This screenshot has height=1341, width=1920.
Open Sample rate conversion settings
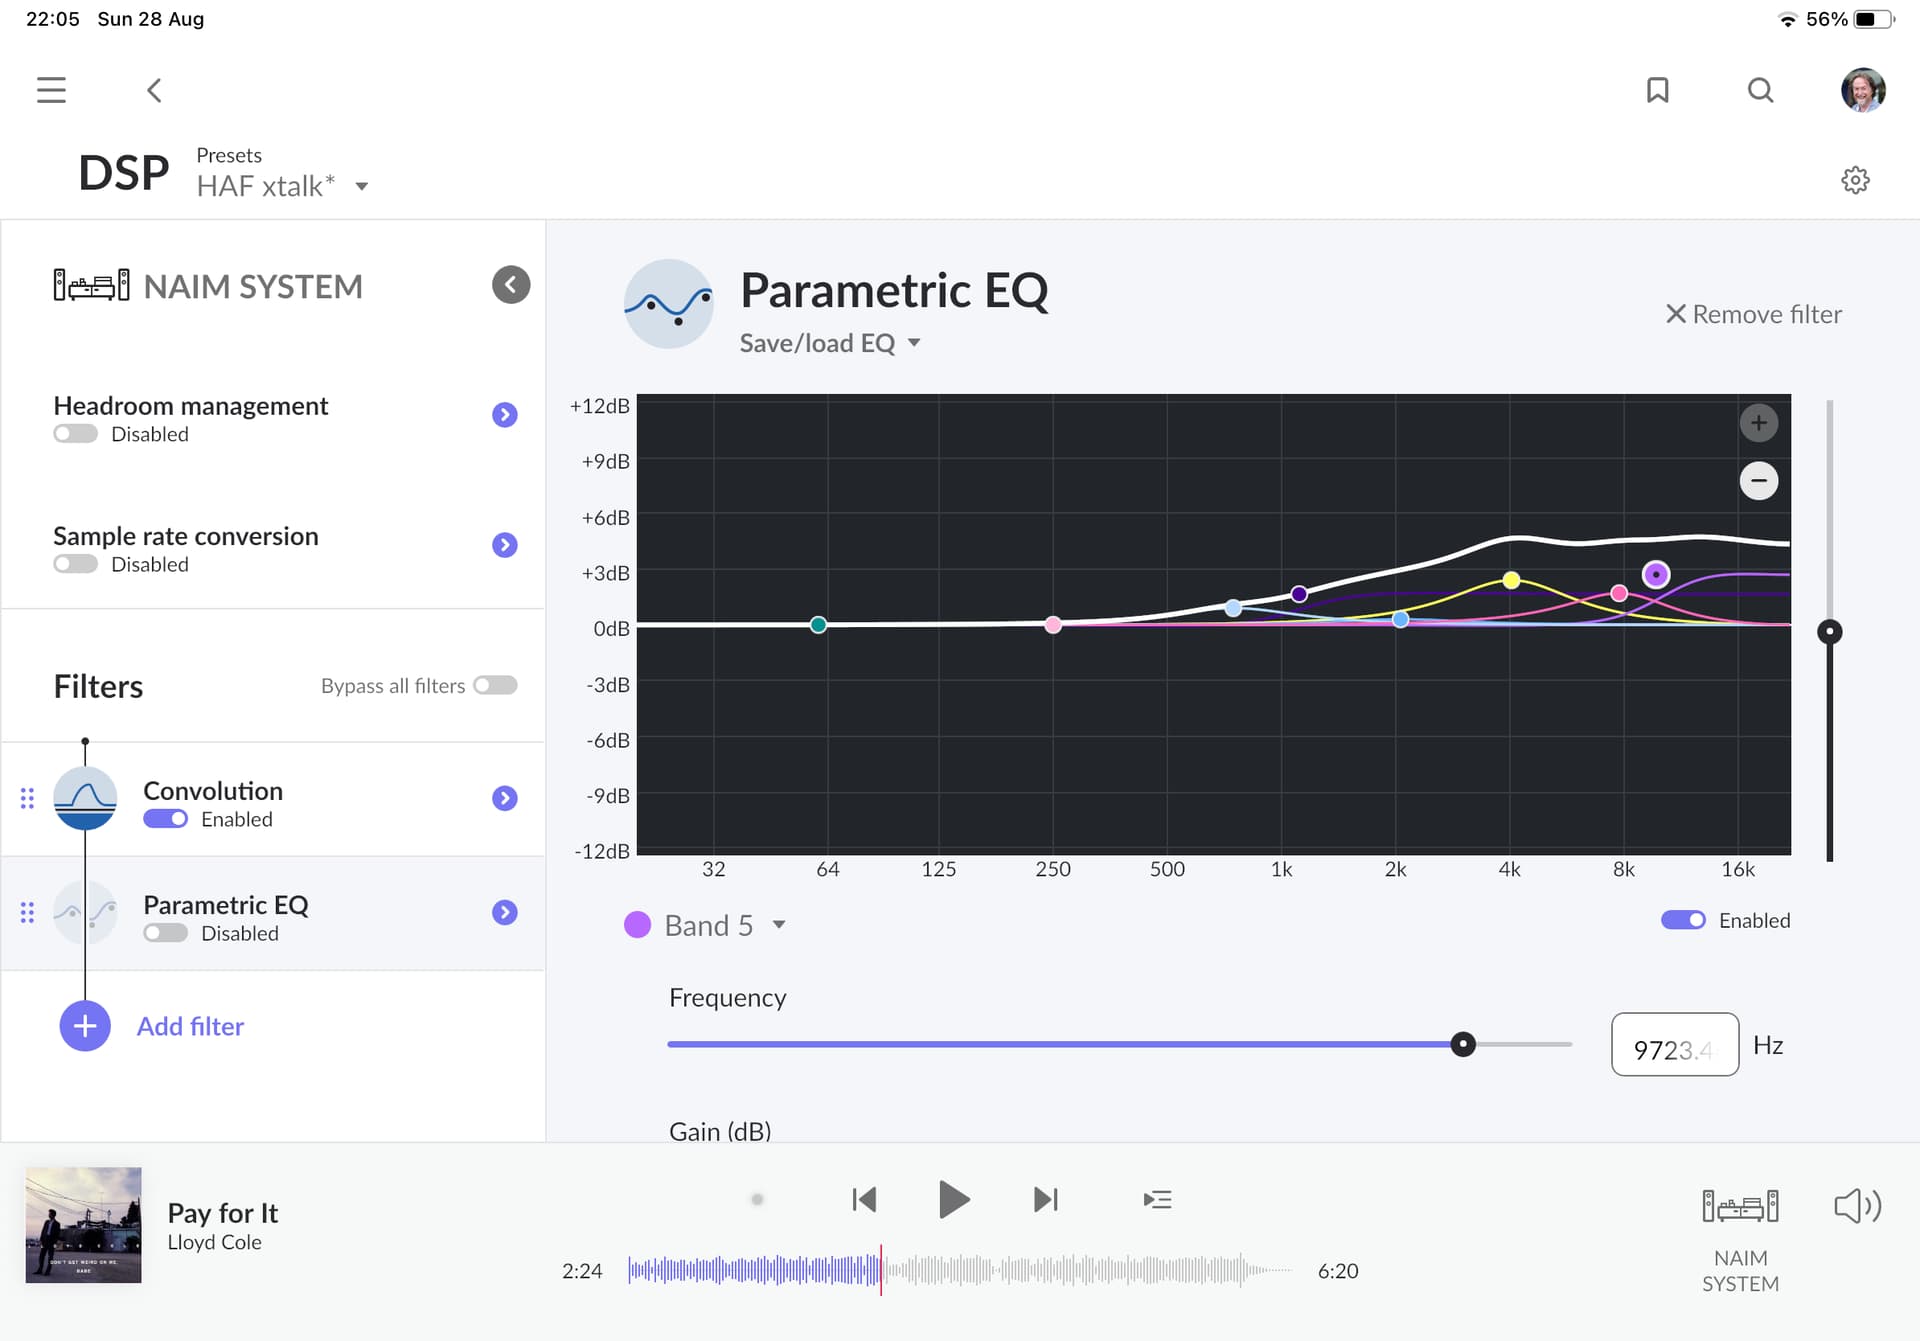coord(504,545)
